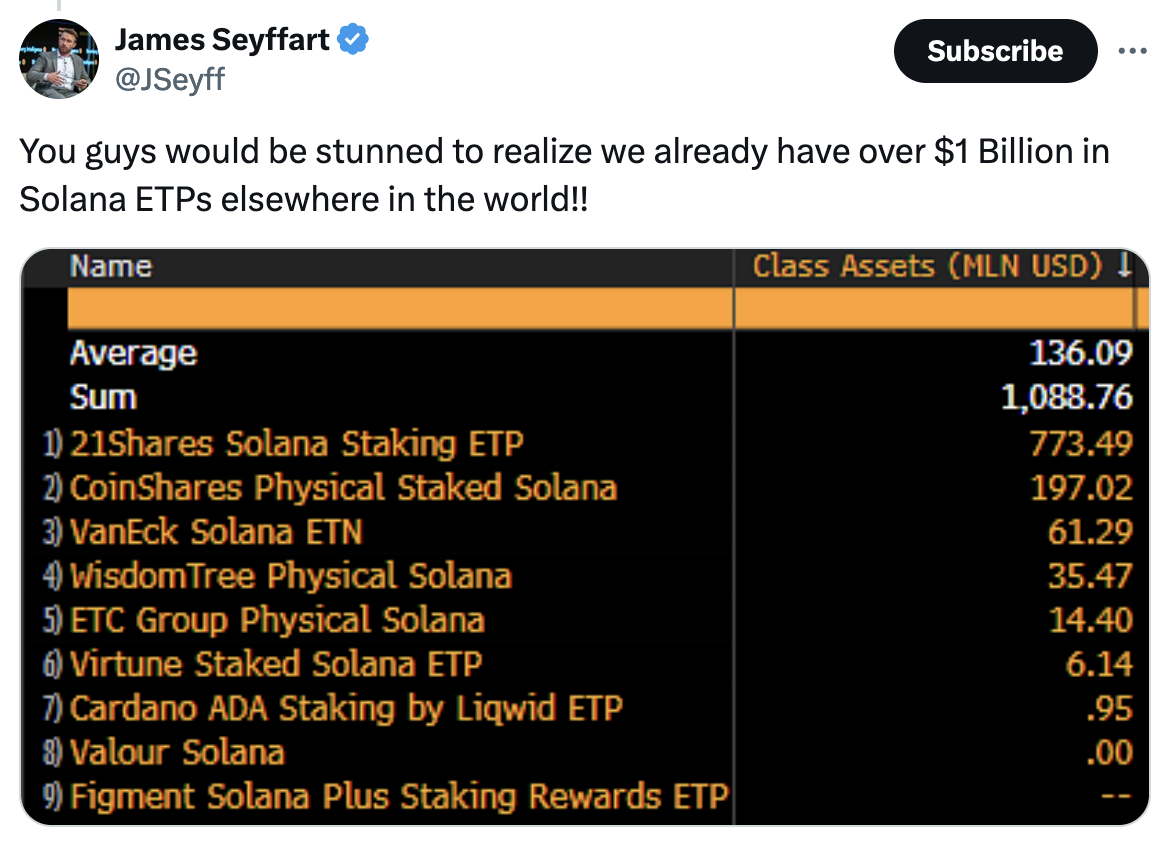Open the three-dot more options menu
Screen dimensions: 1176x854
pos(1132,50)
